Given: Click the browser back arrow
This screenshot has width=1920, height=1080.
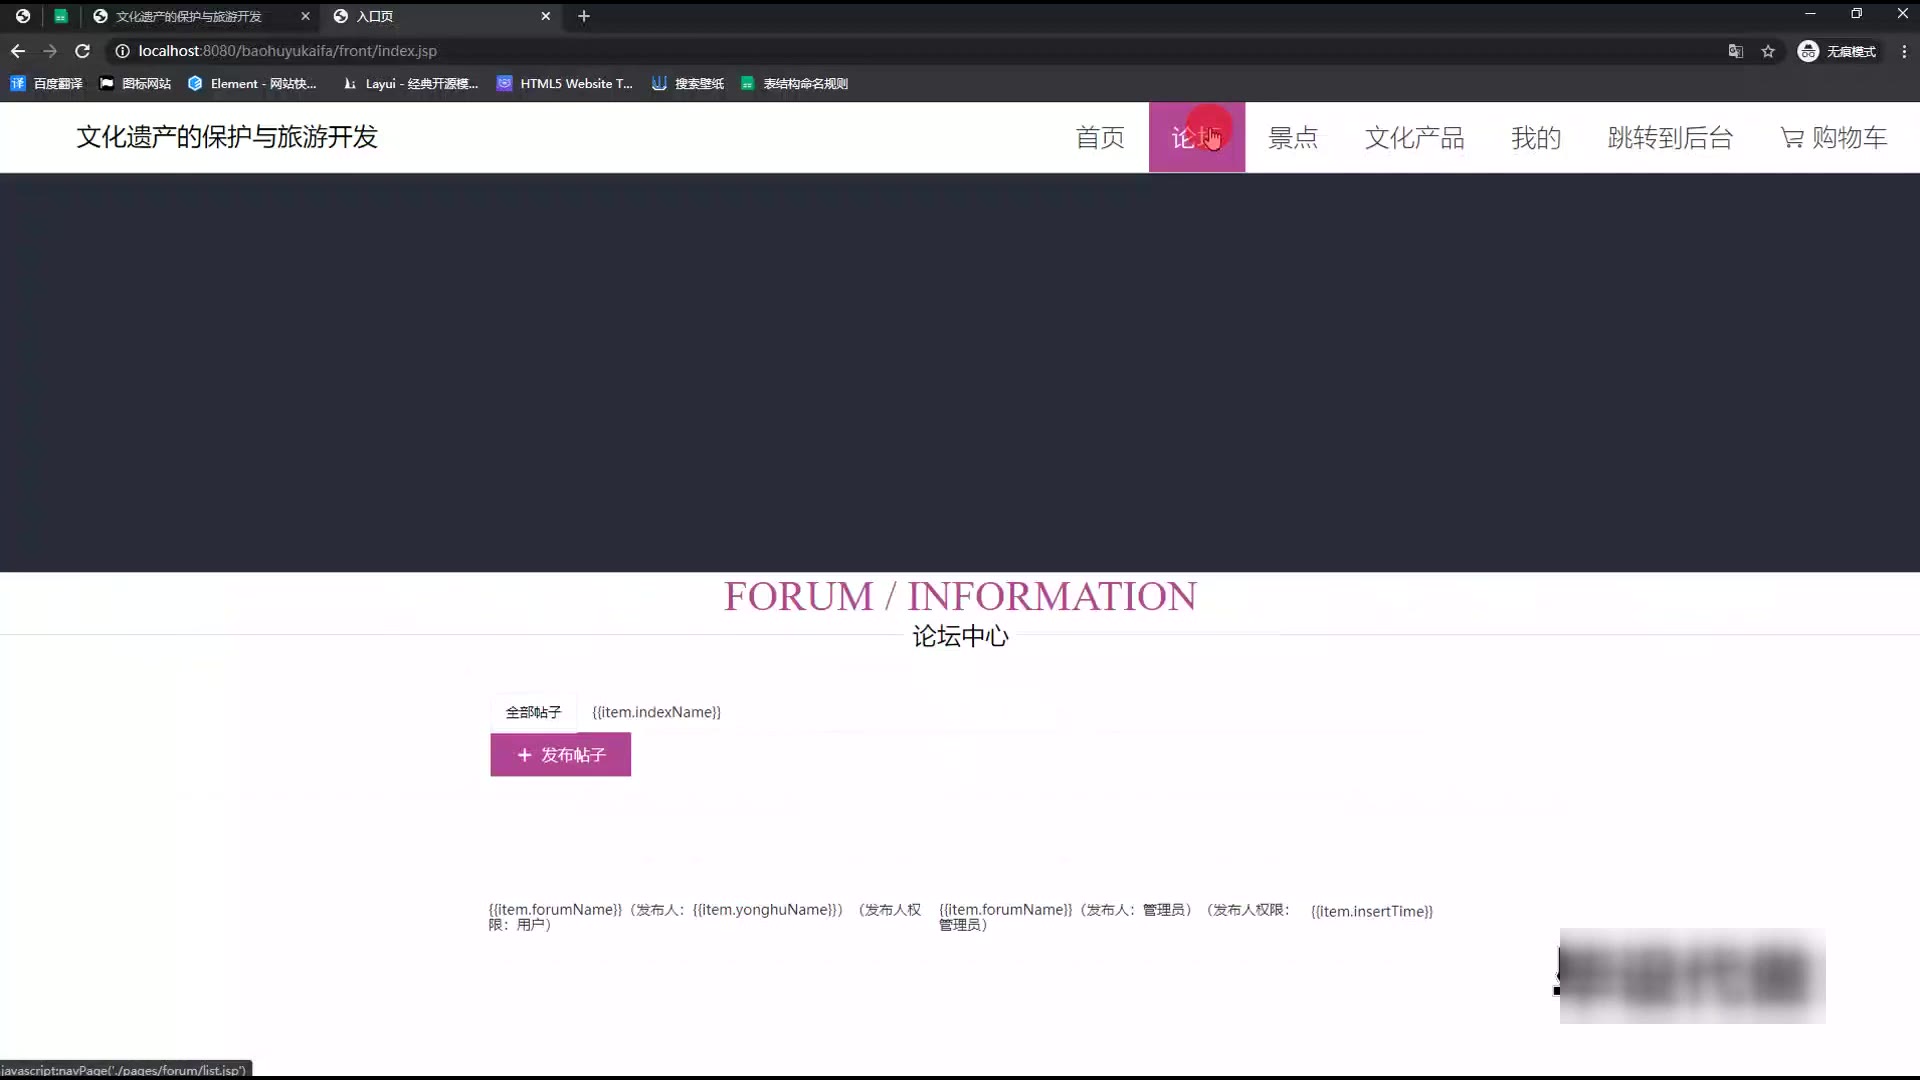Looking at the screenshot, I should click(x=18, y=51).
